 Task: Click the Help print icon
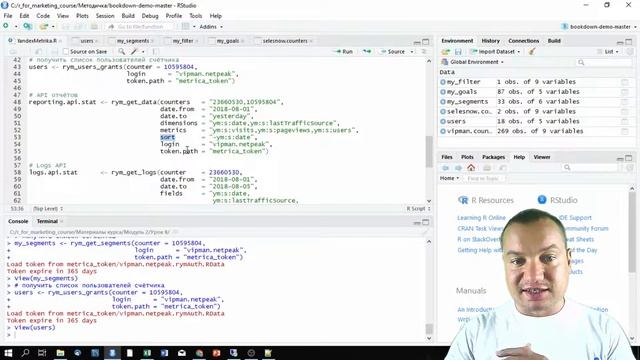pos(487,168)
